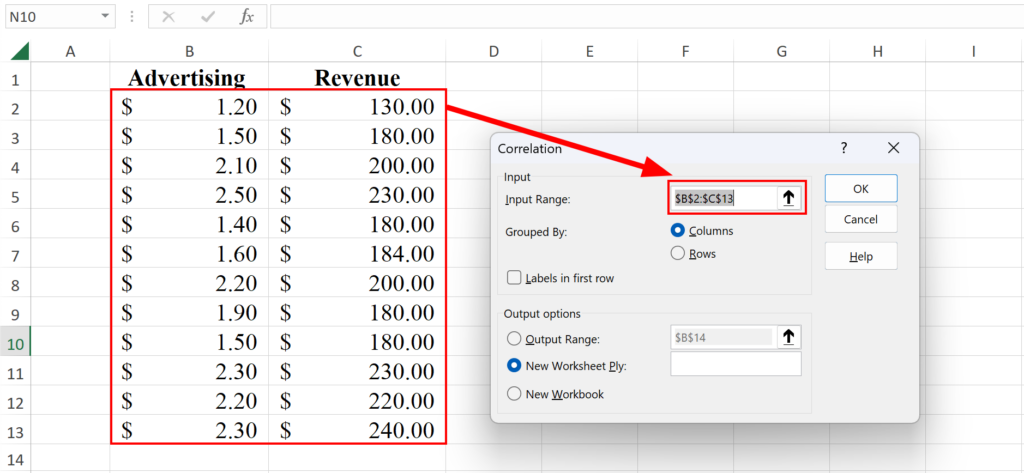Click the Insert Function fx icon
The height and width of the screenshot is (473, 1024).
point(246,17)
